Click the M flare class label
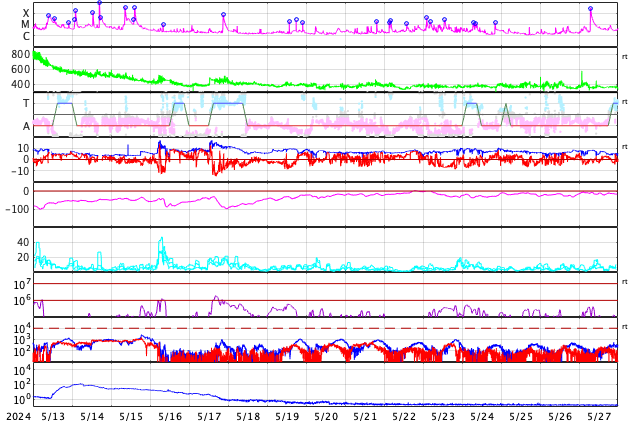 [25, 25]
